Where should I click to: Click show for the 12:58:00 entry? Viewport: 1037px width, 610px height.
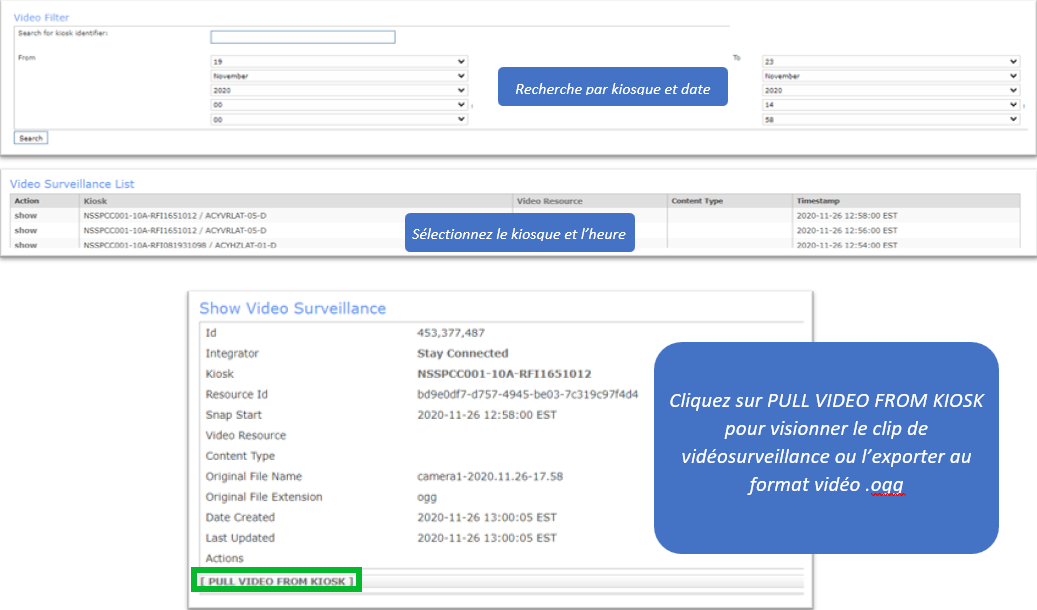[x=25, y=215]
